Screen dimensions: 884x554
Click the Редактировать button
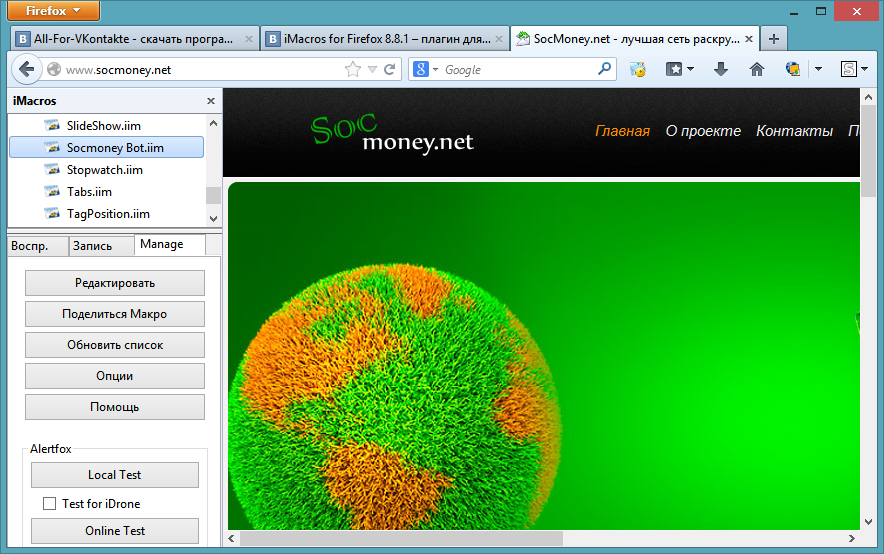point(115,283)
